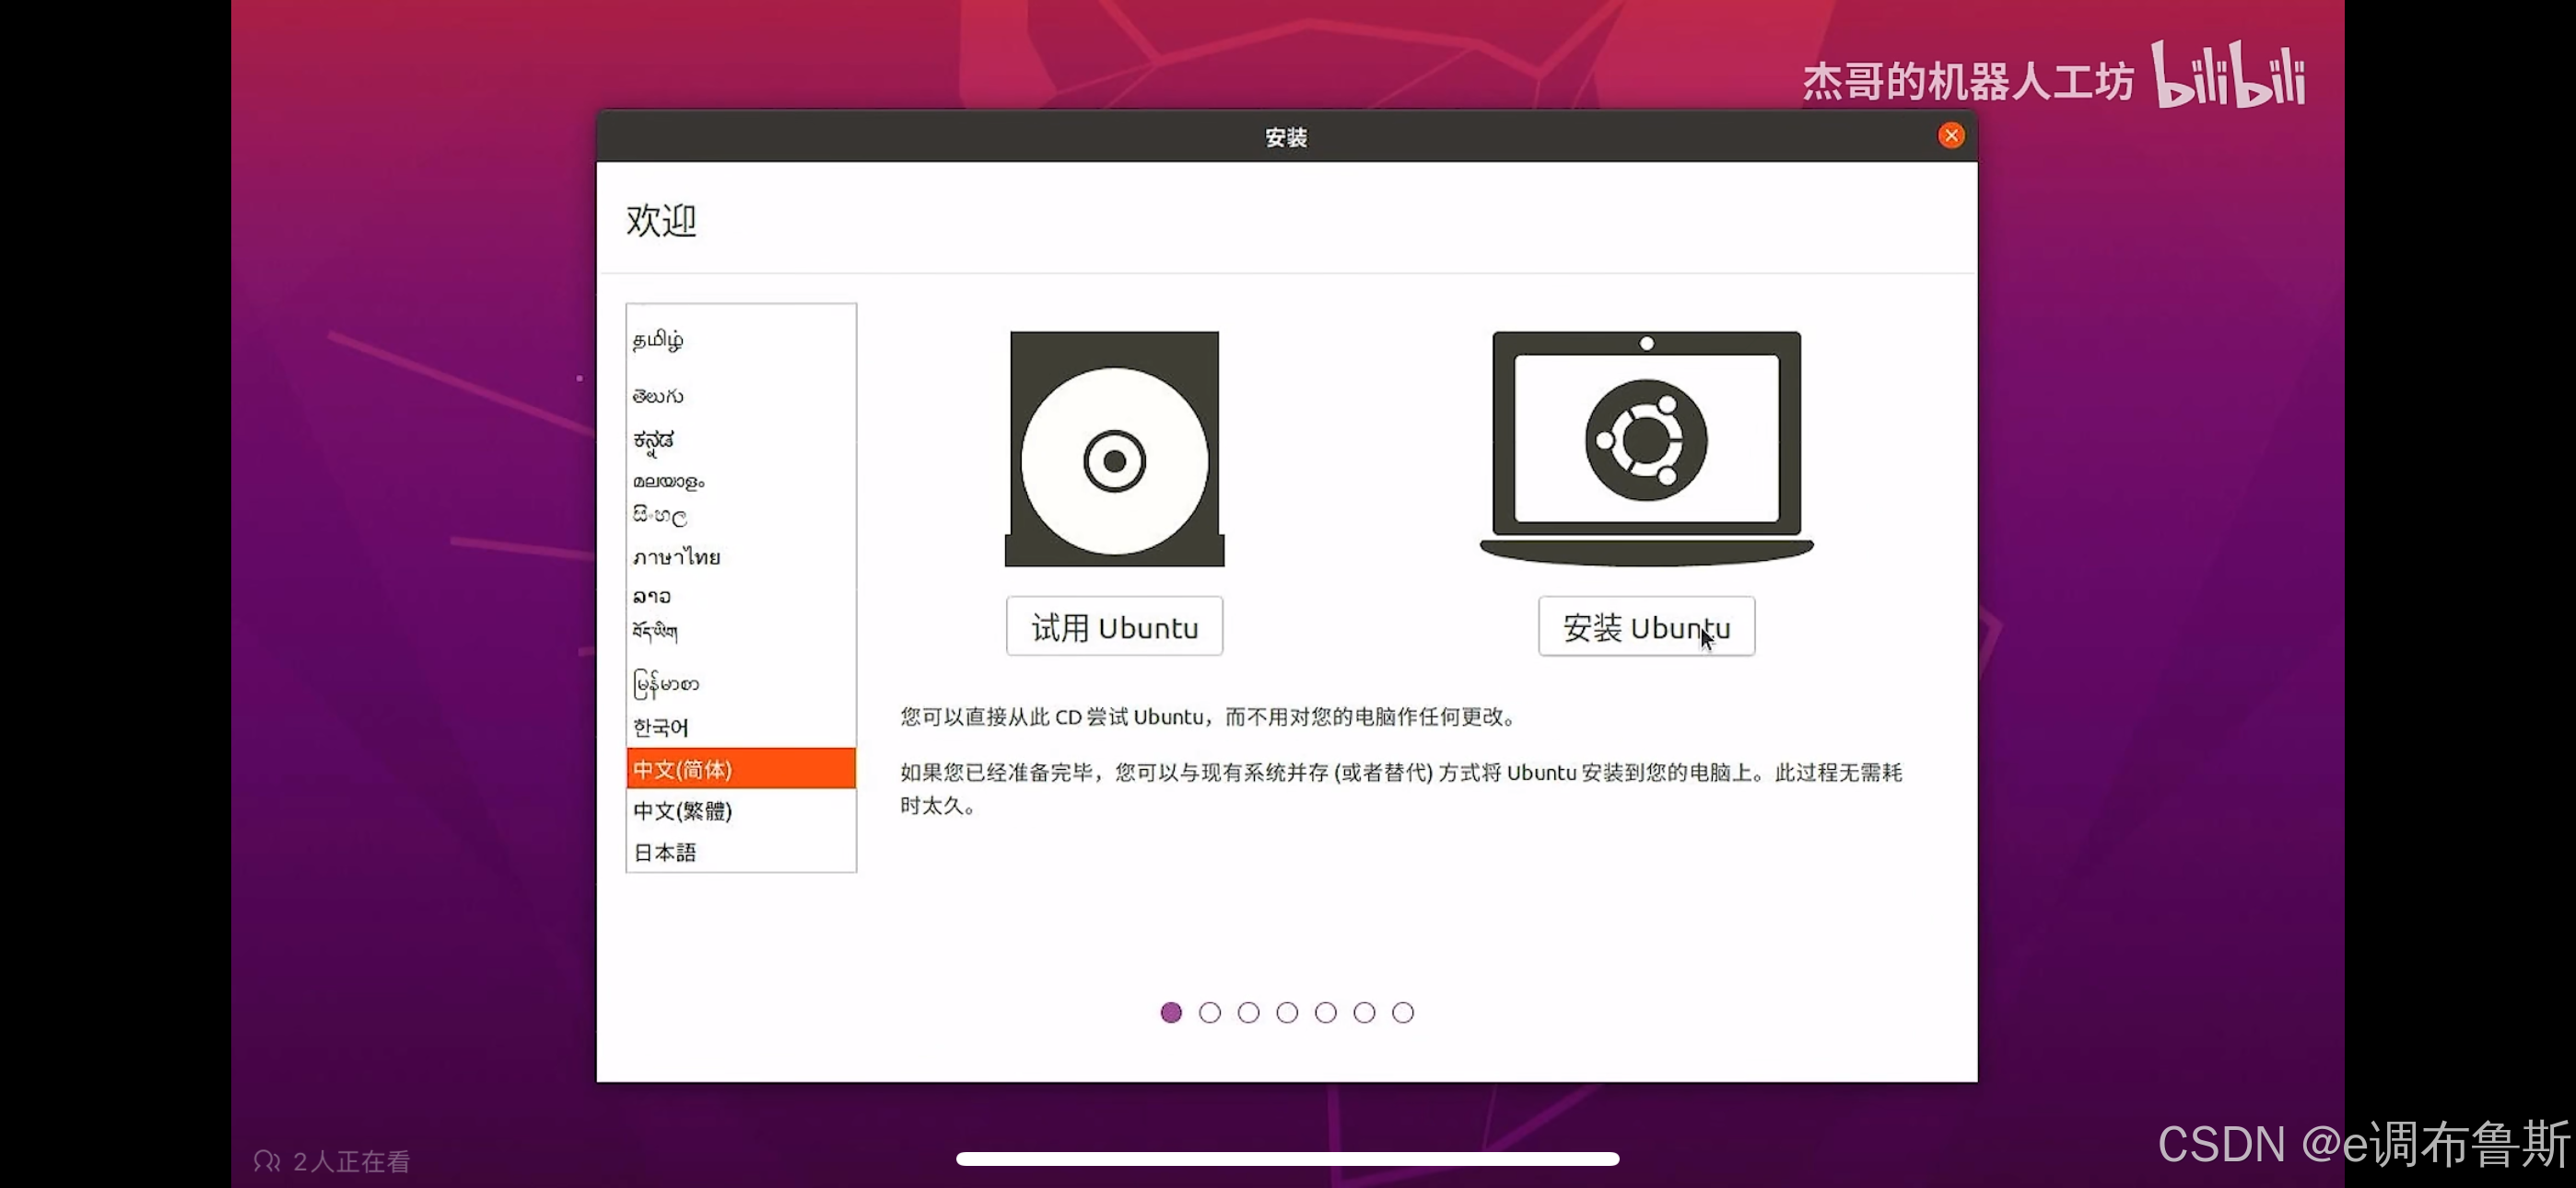Select සිංහල language entry
Image resolution: width=2576 pixels, height=1188 pixels.
(741, 516)
